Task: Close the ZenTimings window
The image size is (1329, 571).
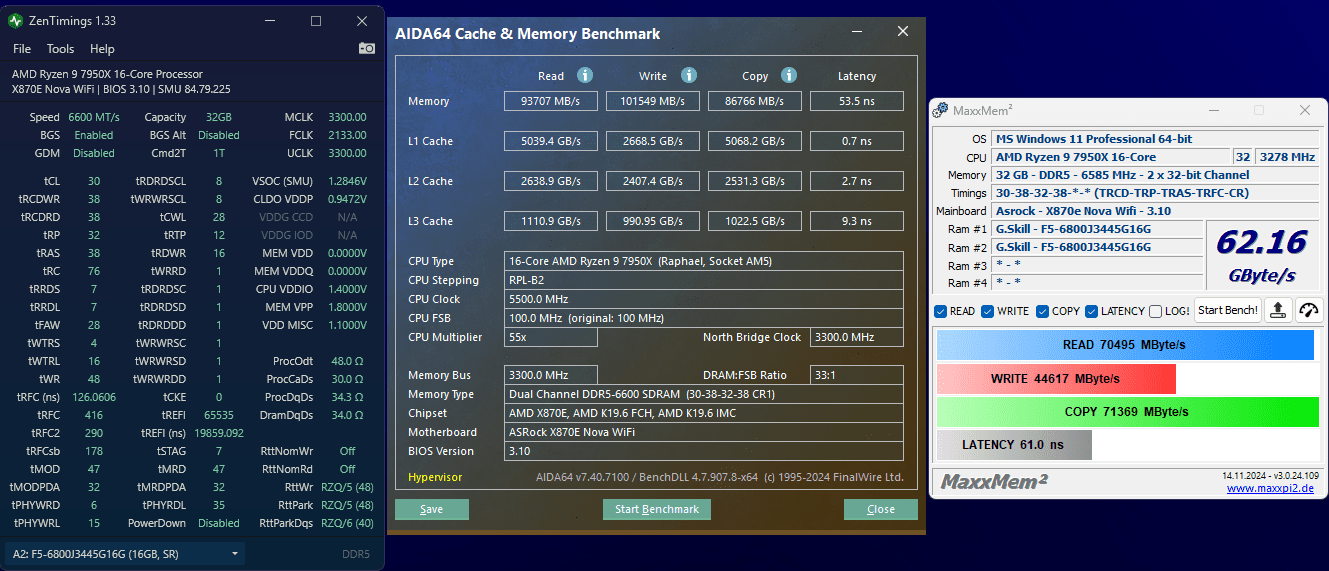Action: [361, 20]
